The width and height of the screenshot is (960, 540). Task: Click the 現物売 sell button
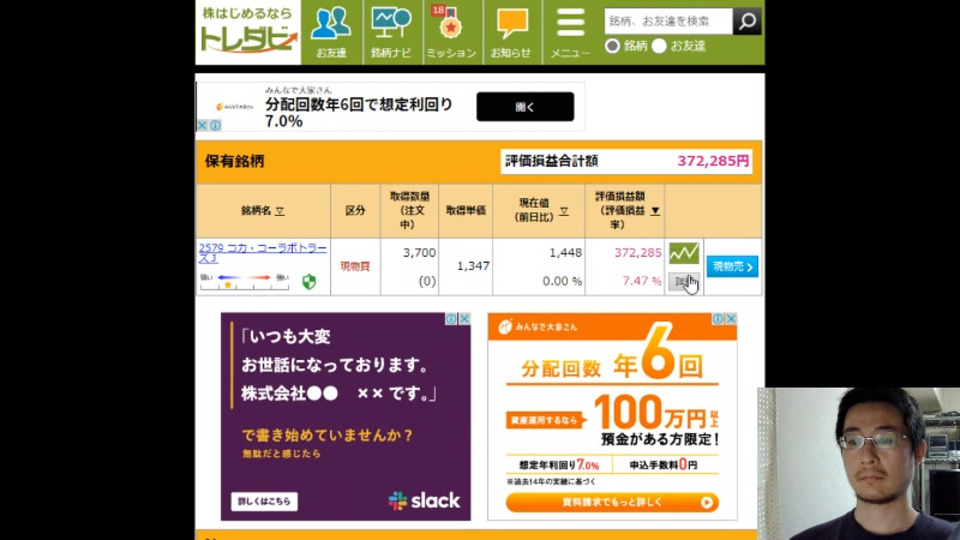point(732,266)
